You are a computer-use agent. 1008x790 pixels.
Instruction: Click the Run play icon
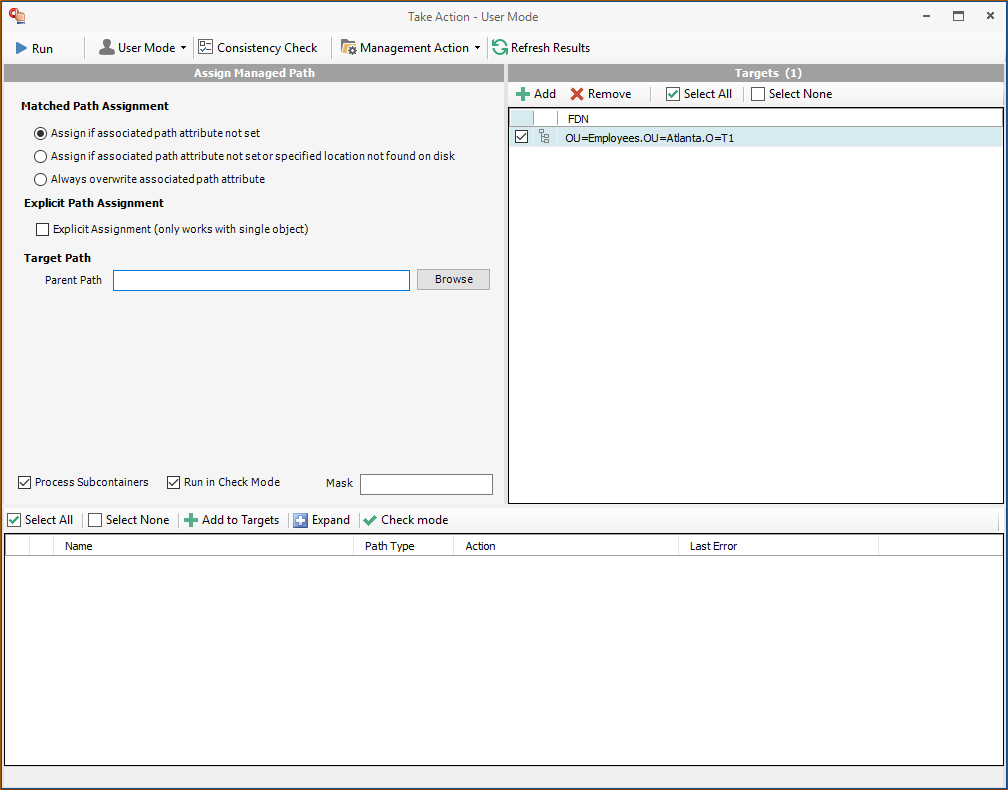pyautogui.click(x=21, y=48)
